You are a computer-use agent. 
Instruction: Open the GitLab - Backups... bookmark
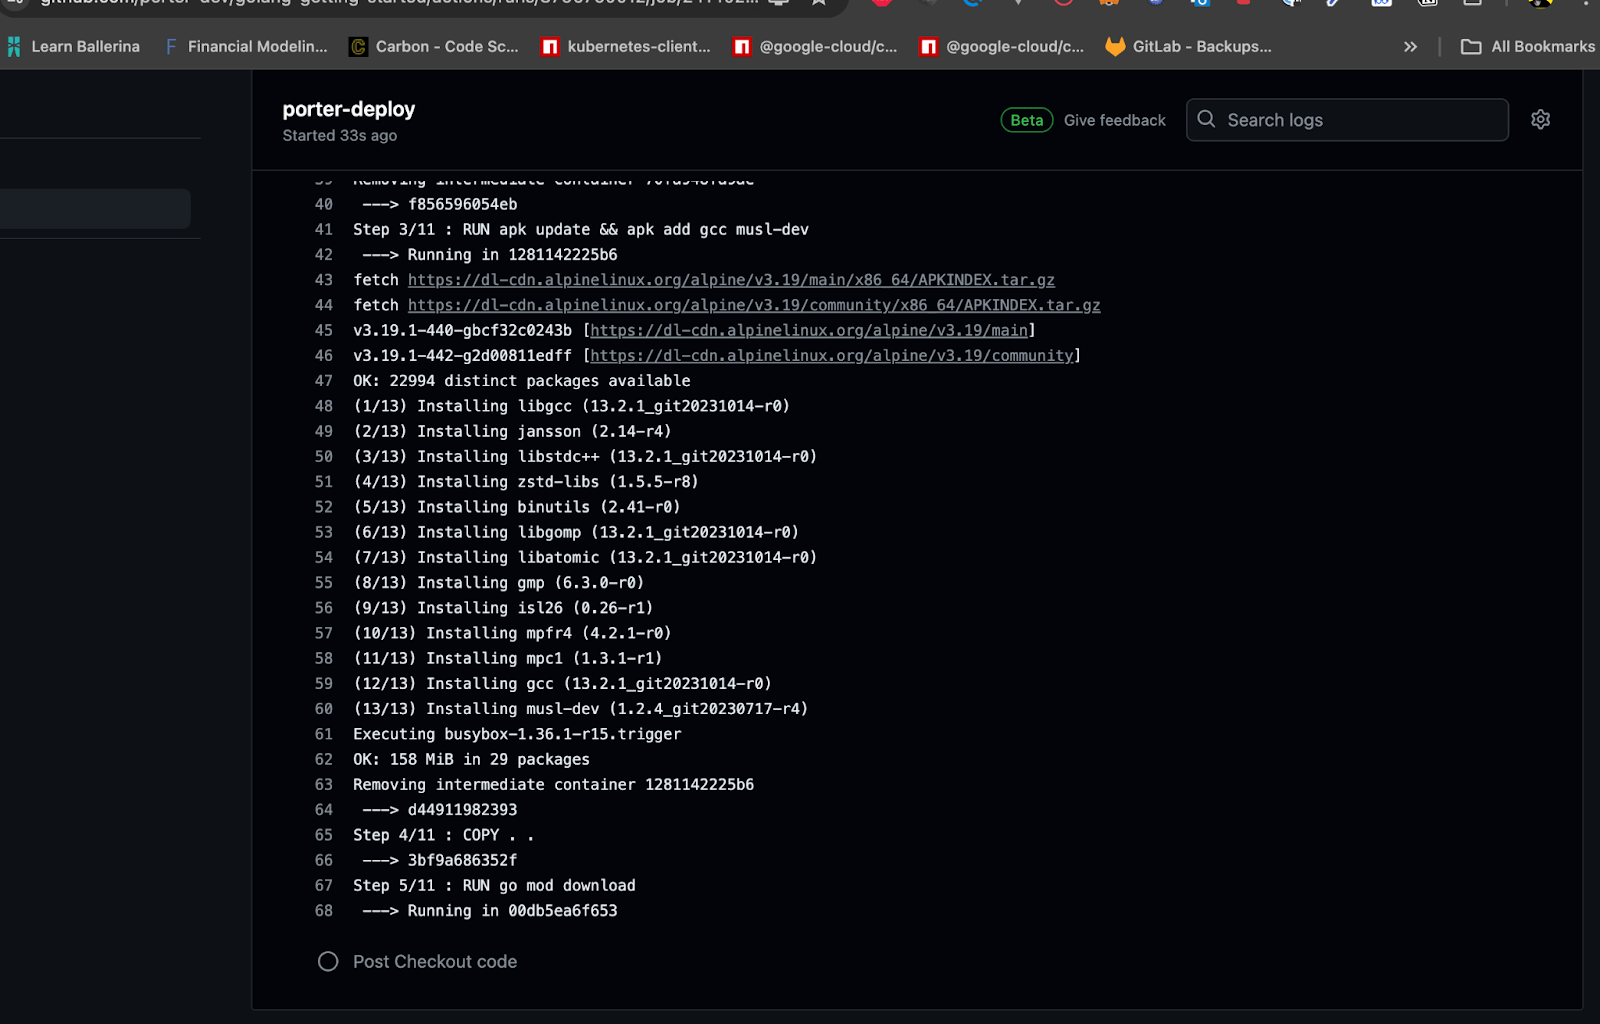1189,46
